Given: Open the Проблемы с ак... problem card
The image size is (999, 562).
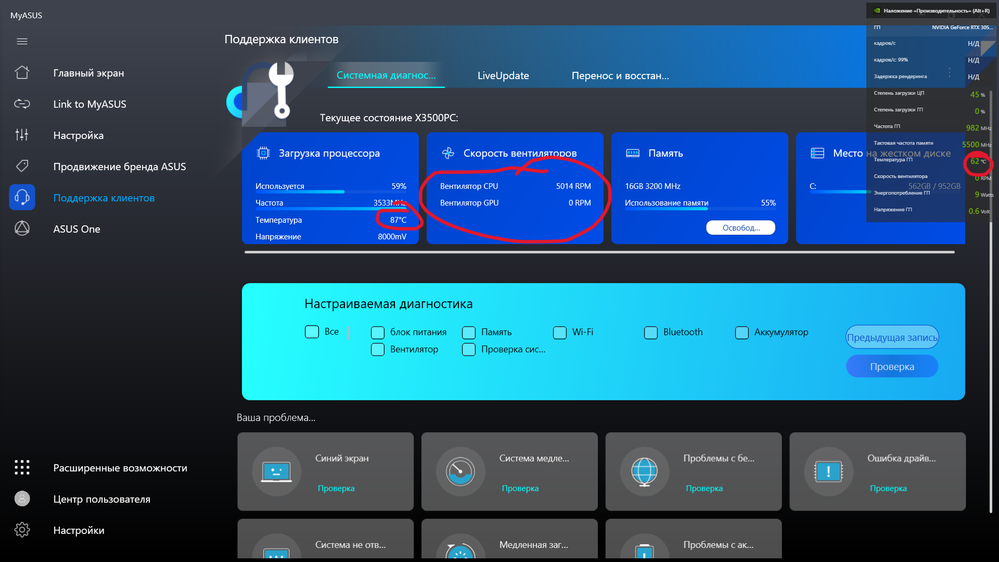Looking at the screenshot, I should point(693,540).
